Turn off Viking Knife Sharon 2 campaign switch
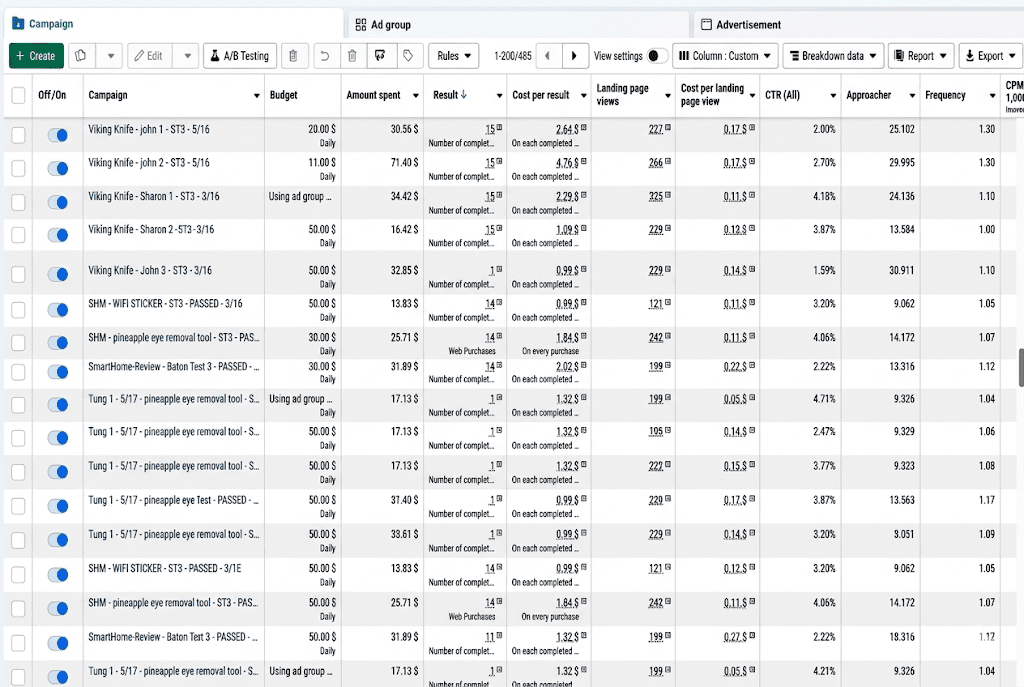 (57, 235)
